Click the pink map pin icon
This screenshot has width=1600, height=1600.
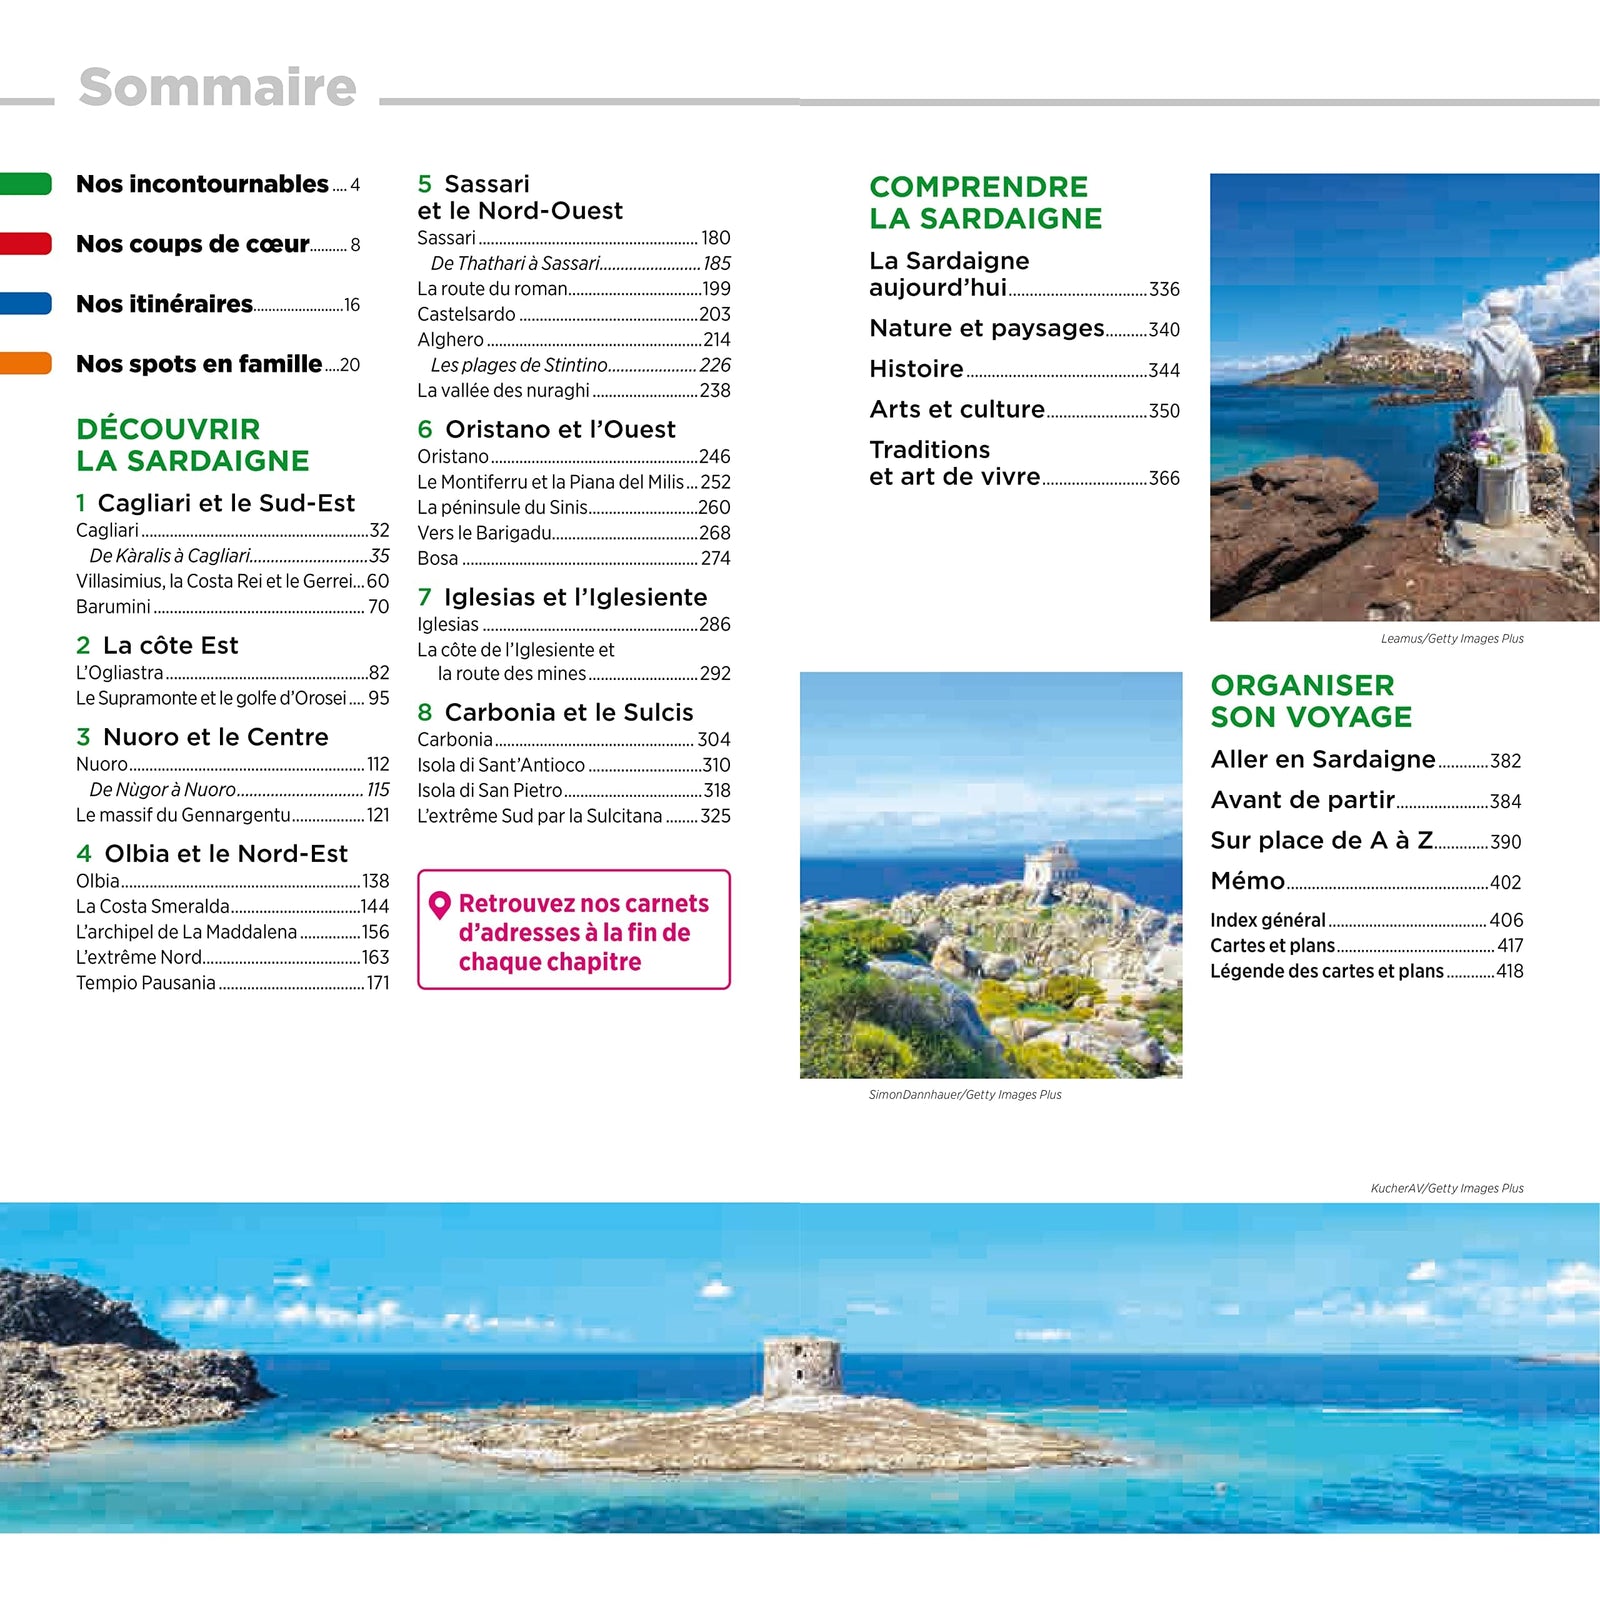coord(439,906)
